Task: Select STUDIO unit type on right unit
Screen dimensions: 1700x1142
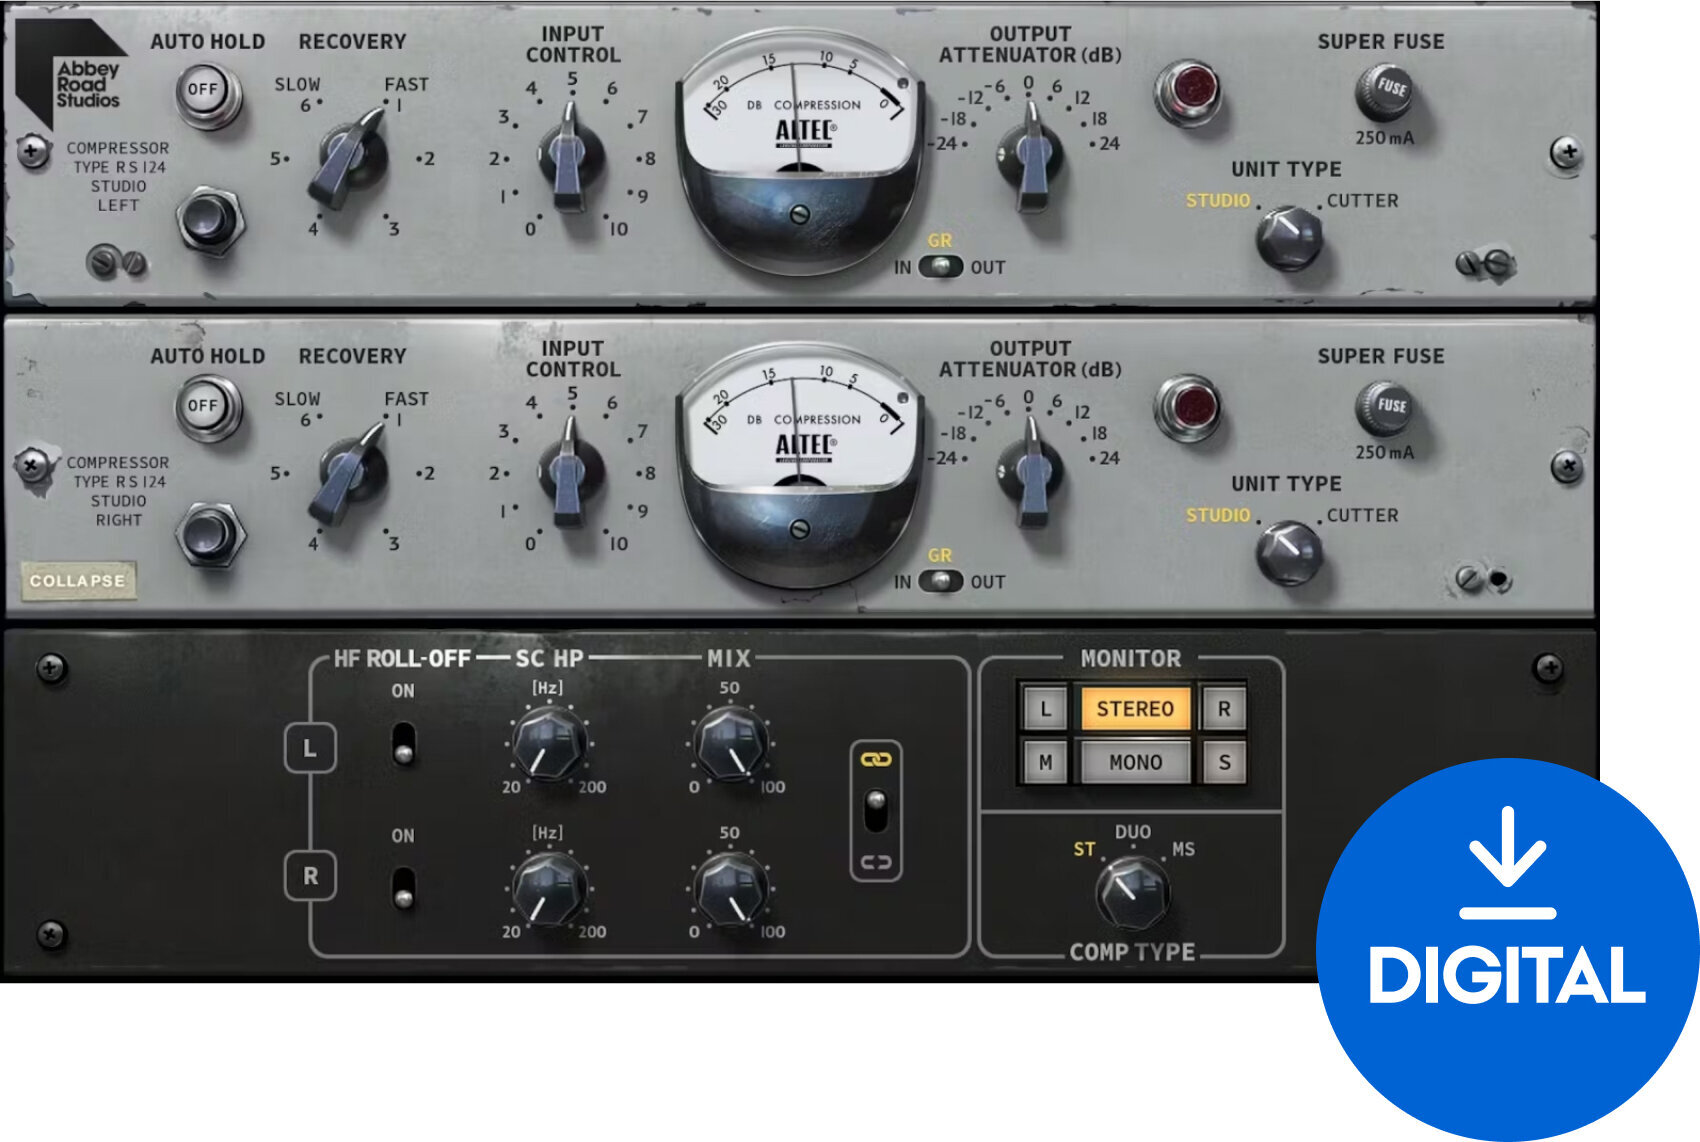Action: pyautogui.click(x=1218, y=515)
